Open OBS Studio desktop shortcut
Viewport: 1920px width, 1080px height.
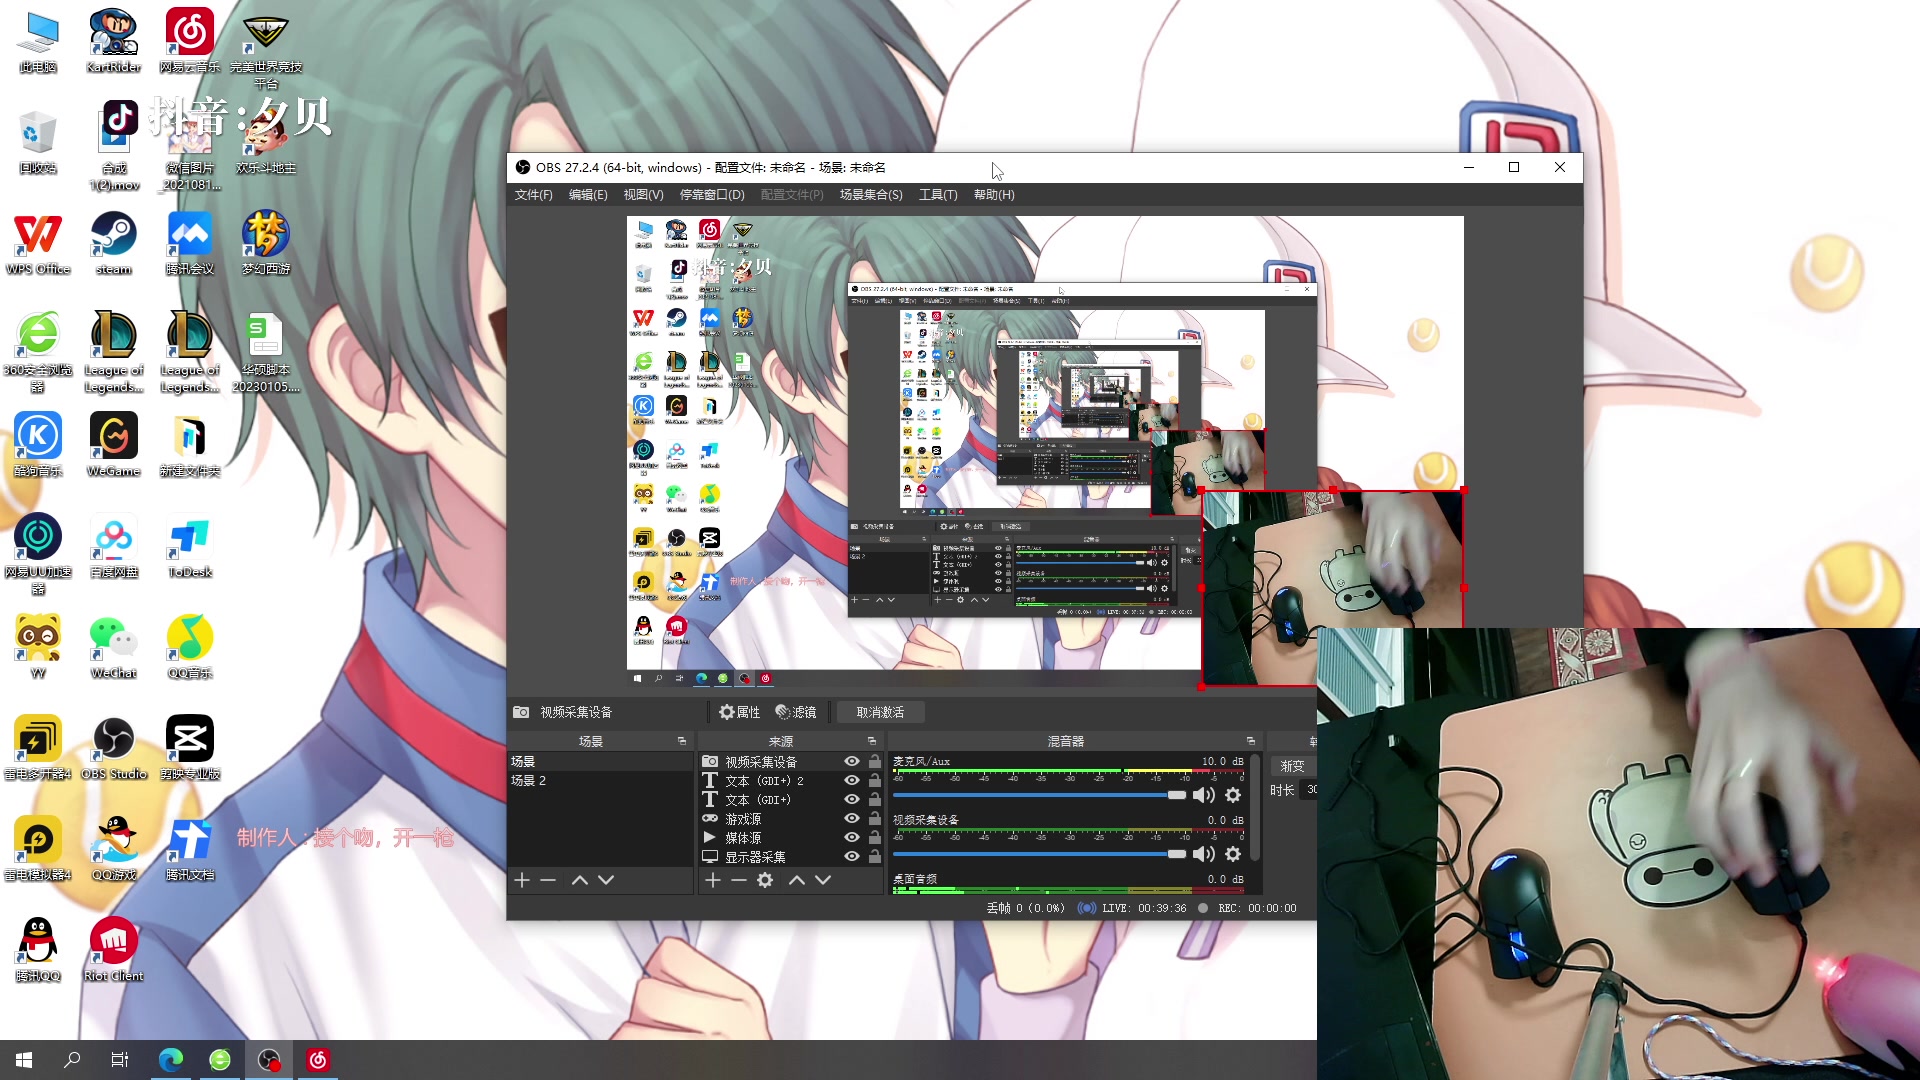[114, 748]
